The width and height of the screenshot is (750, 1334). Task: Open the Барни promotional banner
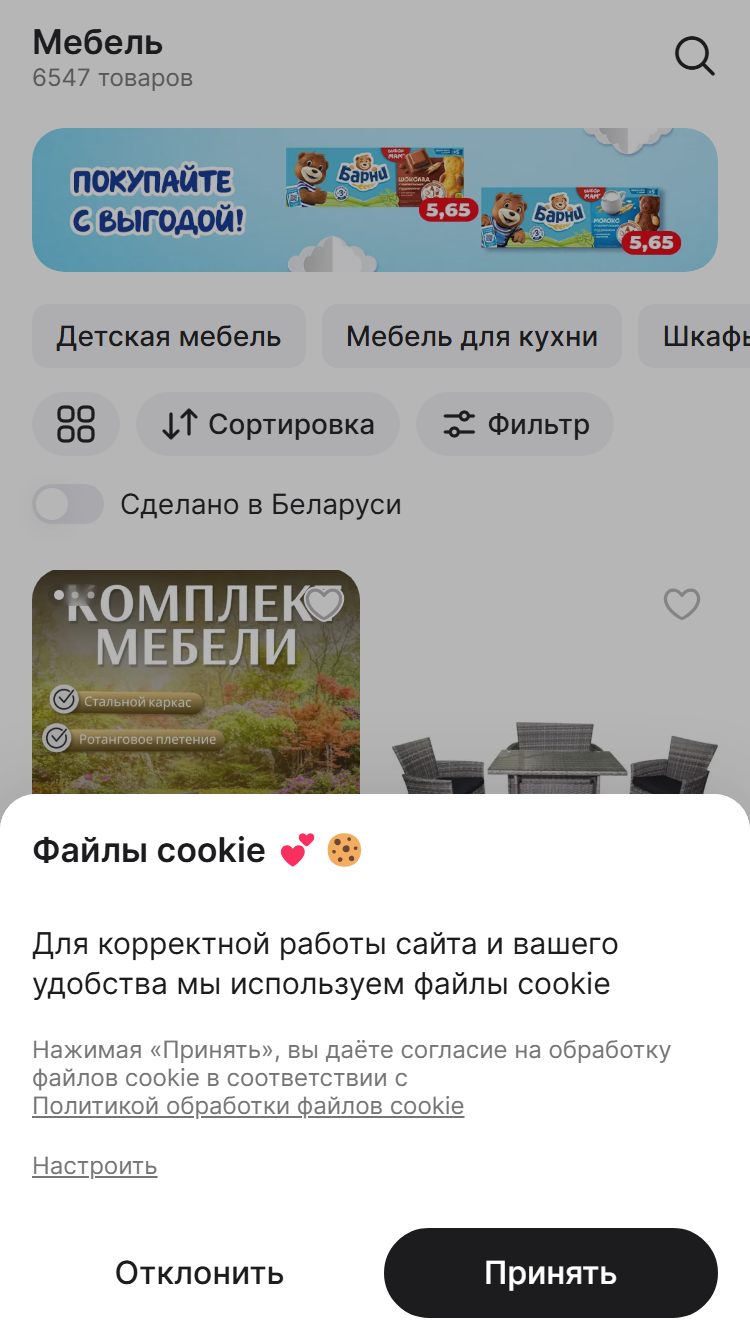pyautogui.click(x=375, y=200)
